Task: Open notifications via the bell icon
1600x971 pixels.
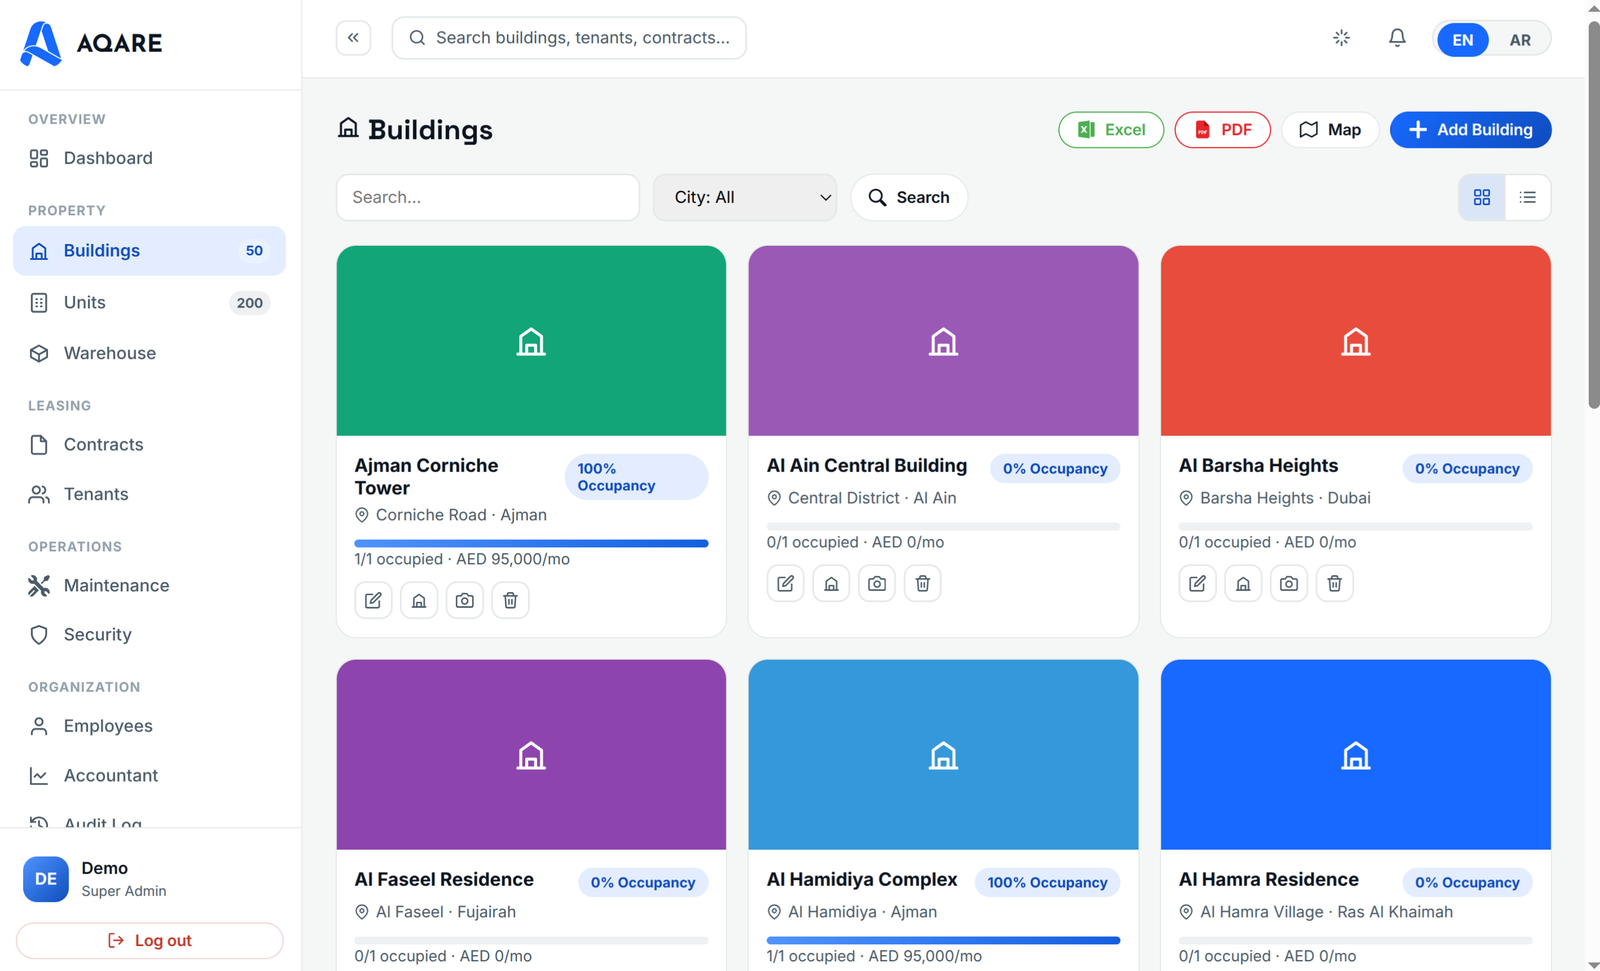Action: click(x=1397, y=38)
